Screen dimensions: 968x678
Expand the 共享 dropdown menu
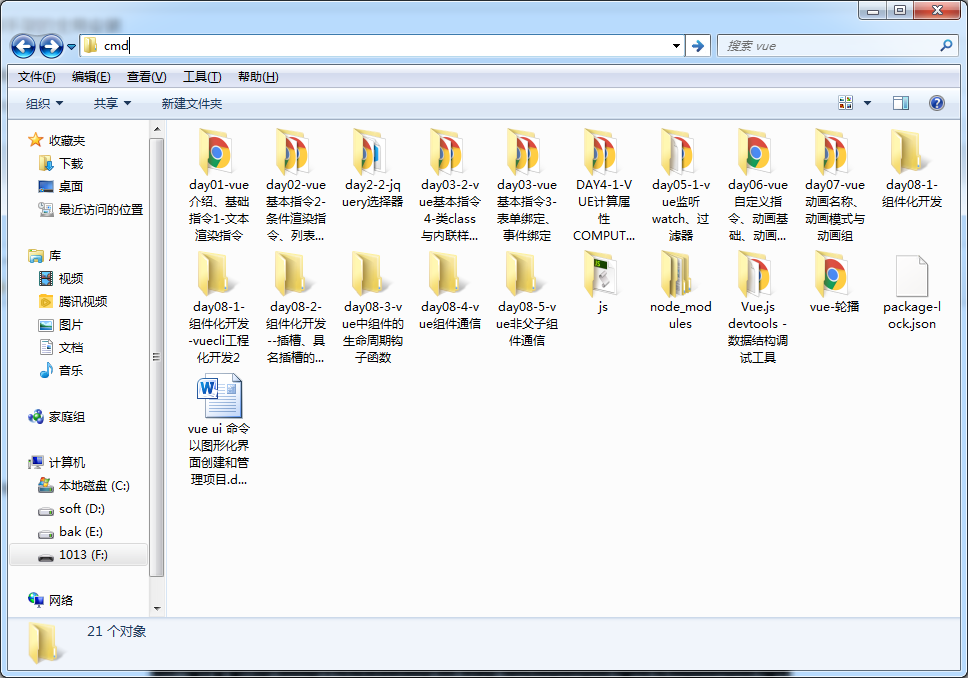coord(112,104)
